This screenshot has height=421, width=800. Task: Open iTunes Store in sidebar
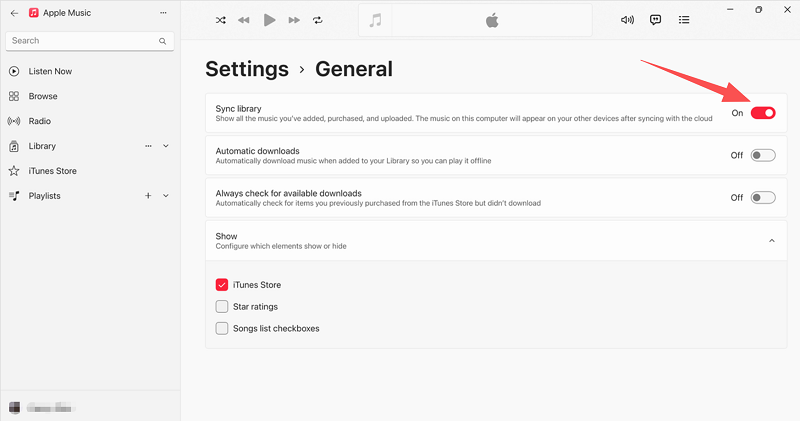pos(53,171)
